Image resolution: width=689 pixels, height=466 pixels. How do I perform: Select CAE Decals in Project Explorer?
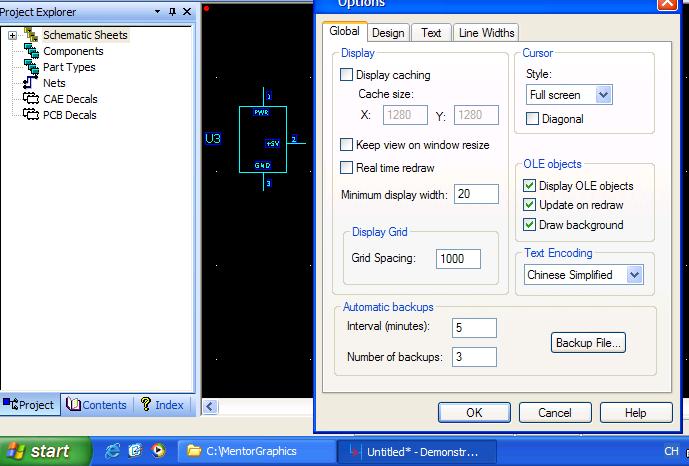70,99
